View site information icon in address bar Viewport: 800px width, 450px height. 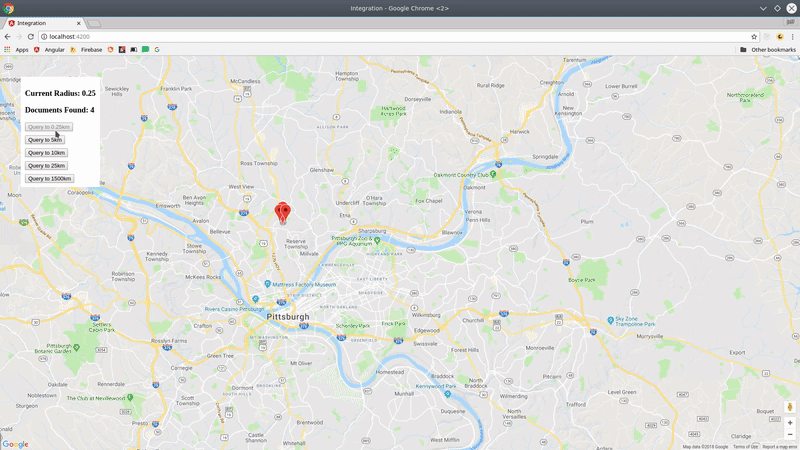point(44,37)
